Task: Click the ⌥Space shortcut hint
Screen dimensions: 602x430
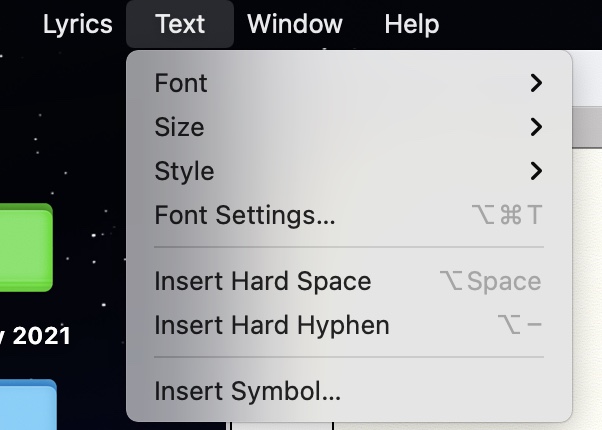Action: pos(490,282)
